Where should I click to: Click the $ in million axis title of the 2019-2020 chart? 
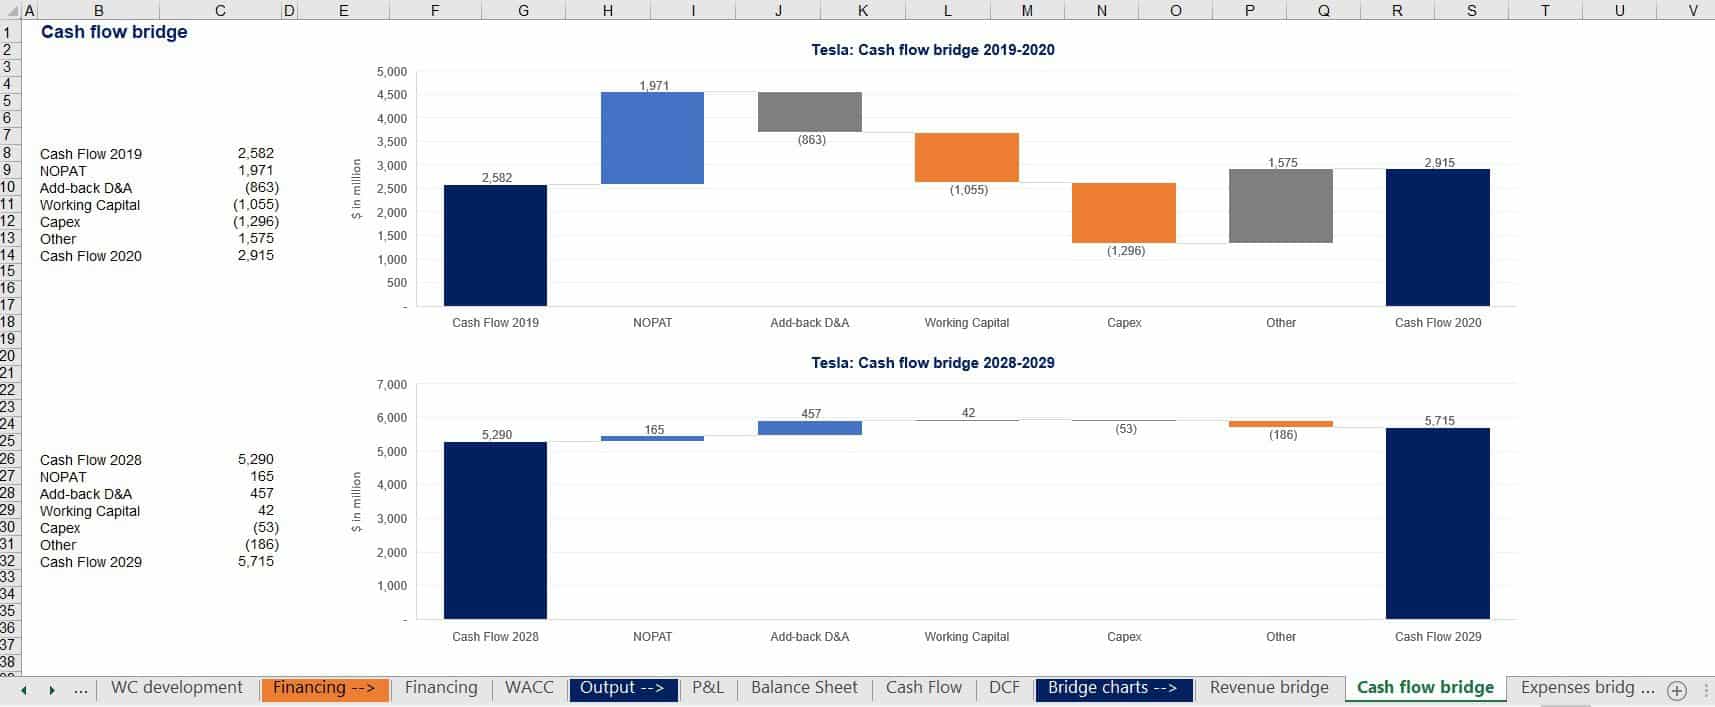click(357, 189)
